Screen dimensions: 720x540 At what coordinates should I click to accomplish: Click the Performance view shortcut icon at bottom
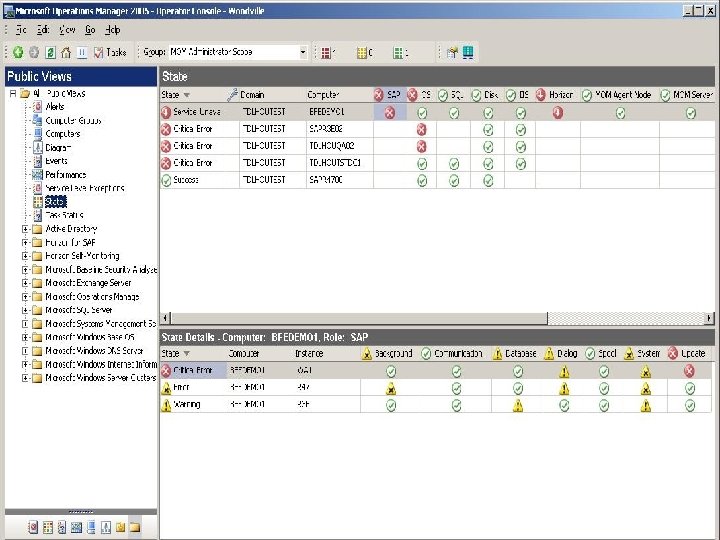[76, 528]
